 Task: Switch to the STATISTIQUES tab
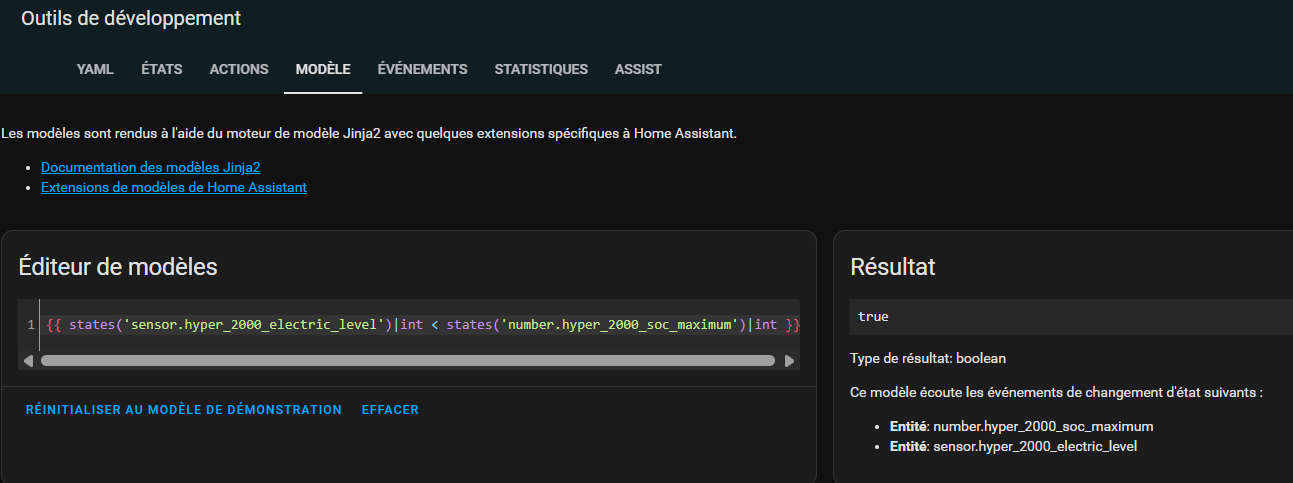[x=541, y=69]
